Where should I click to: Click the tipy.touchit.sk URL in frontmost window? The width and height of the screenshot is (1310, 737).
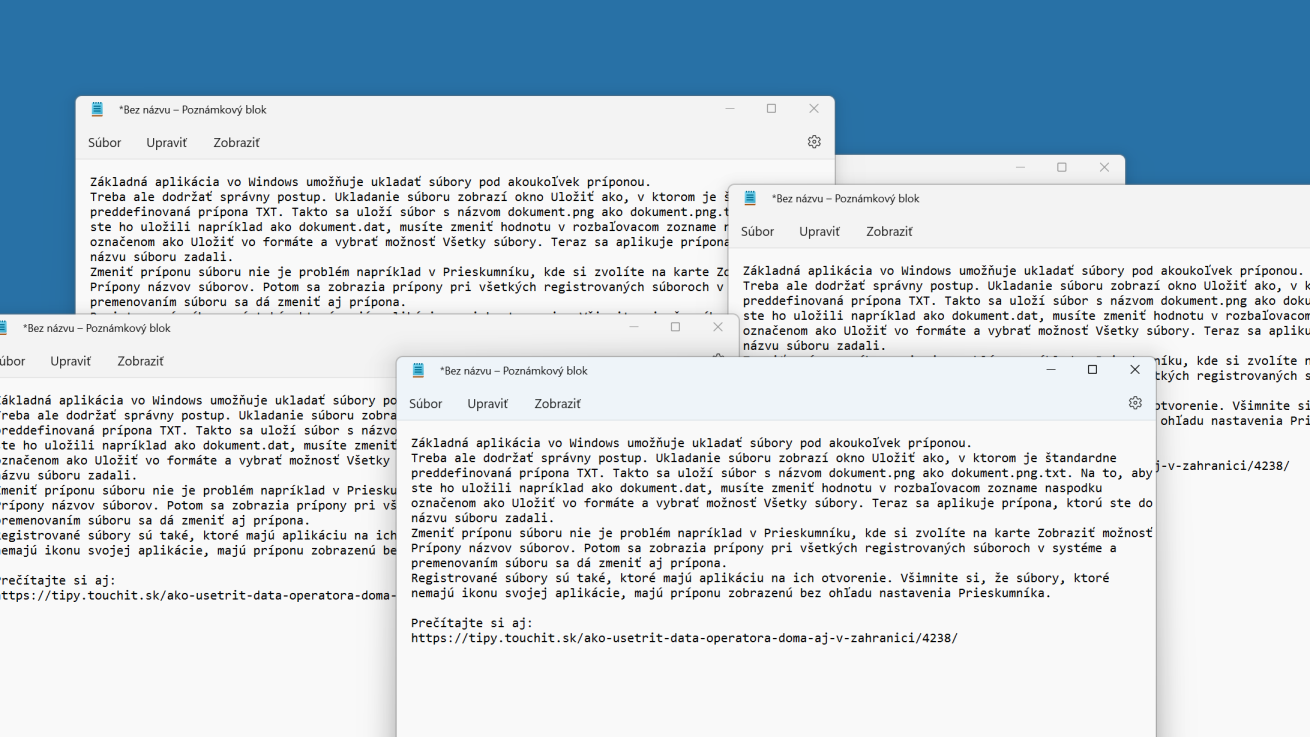684,638
